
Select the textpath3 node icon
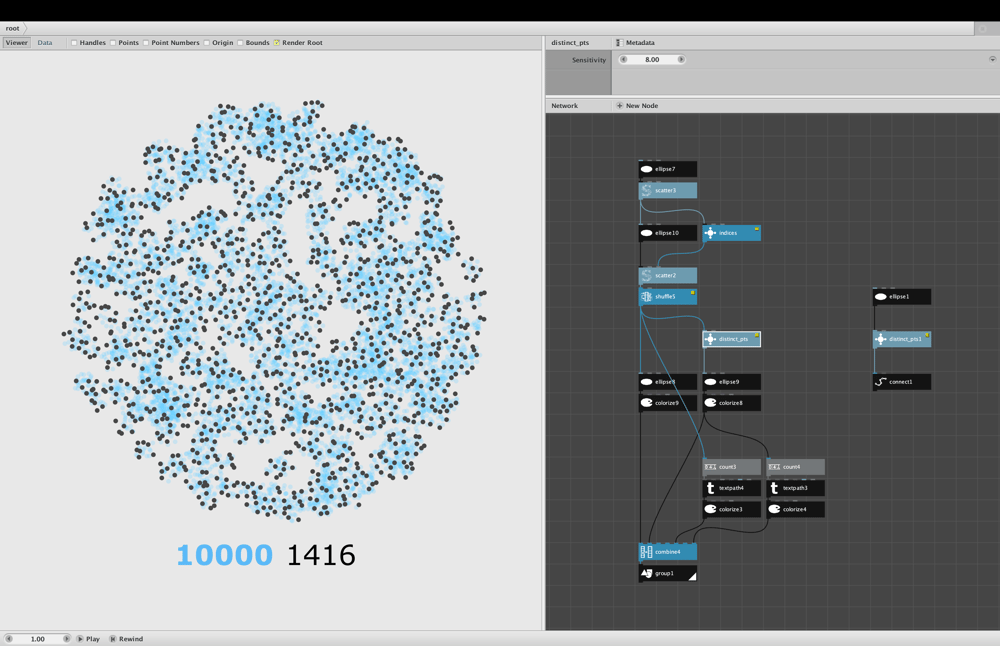[774, 488]
